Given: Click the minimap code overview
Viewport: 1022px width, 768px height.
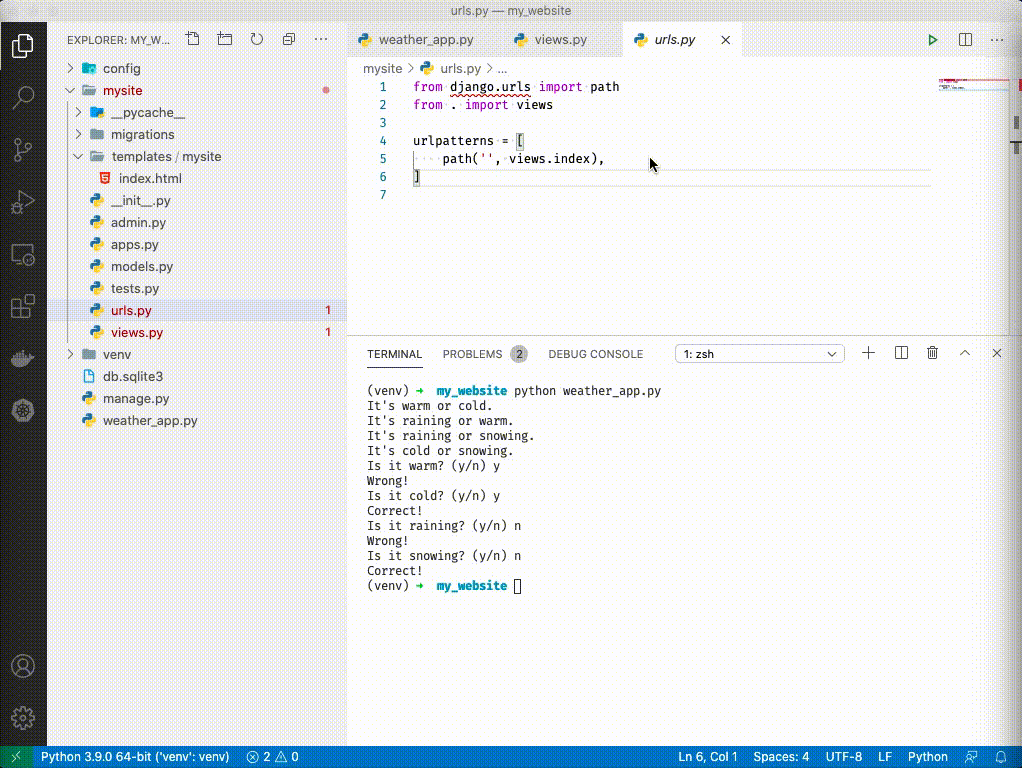Looking at the screenshot, I should point(961,86).
